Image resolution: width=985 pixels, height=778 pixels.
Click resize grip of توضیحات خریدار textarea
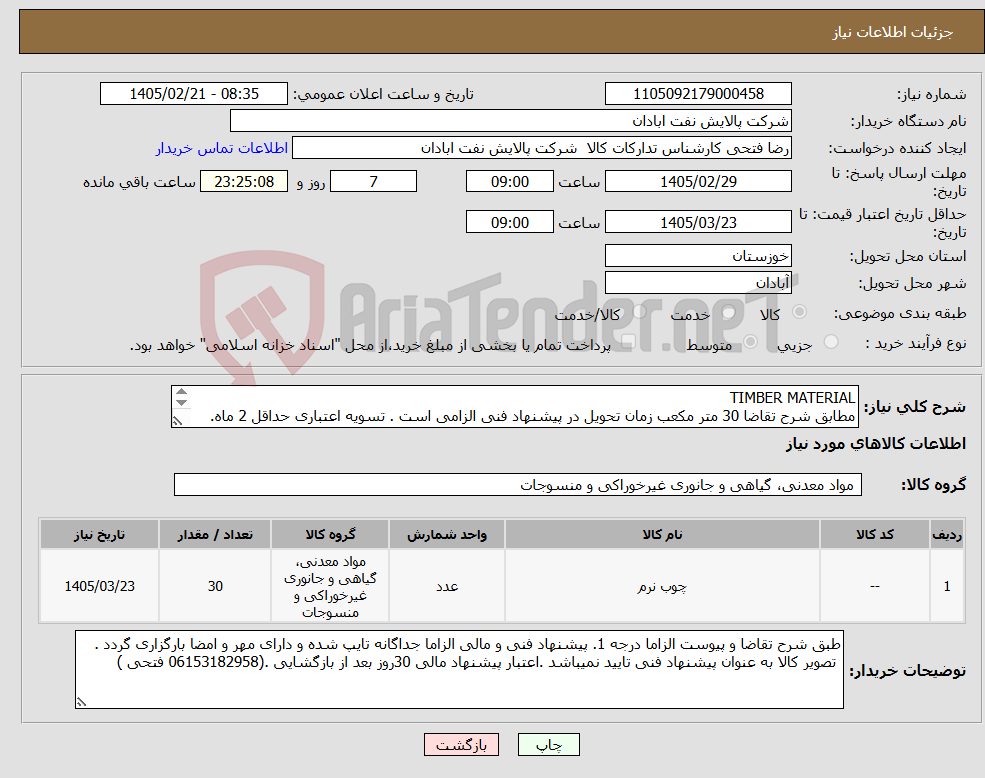[81, 702]
